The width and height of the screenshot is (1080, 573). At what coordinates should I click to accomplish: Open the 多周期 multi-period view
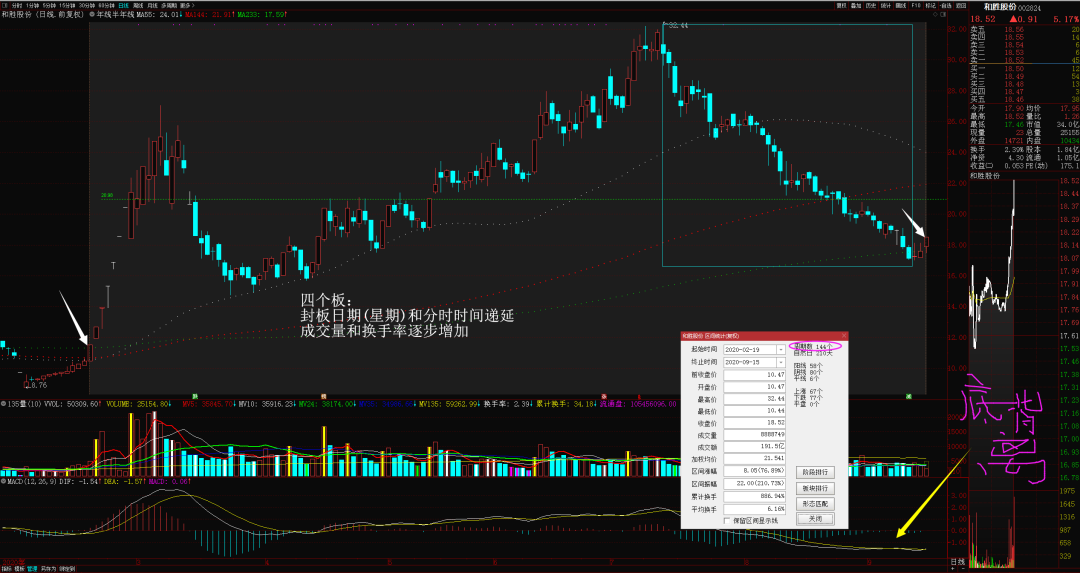pos(169,6)
